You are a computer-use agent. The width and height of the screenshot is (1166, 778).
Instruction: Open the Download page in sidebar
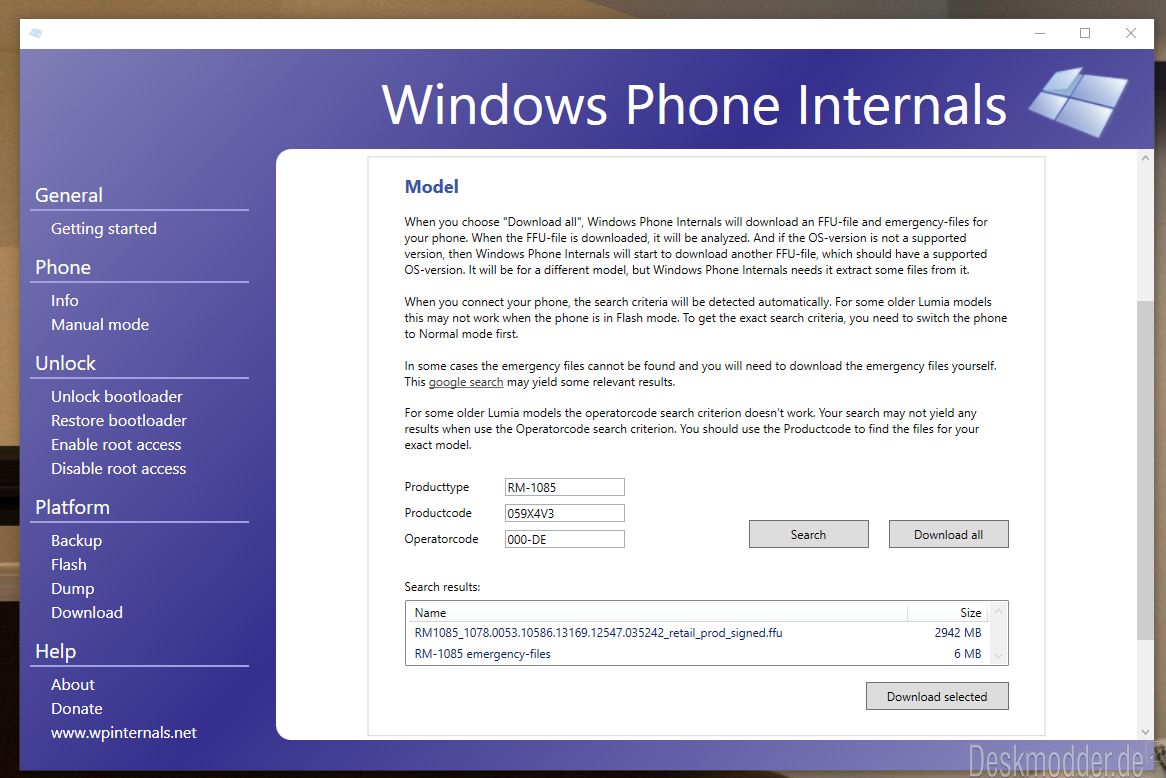point(87,613)
